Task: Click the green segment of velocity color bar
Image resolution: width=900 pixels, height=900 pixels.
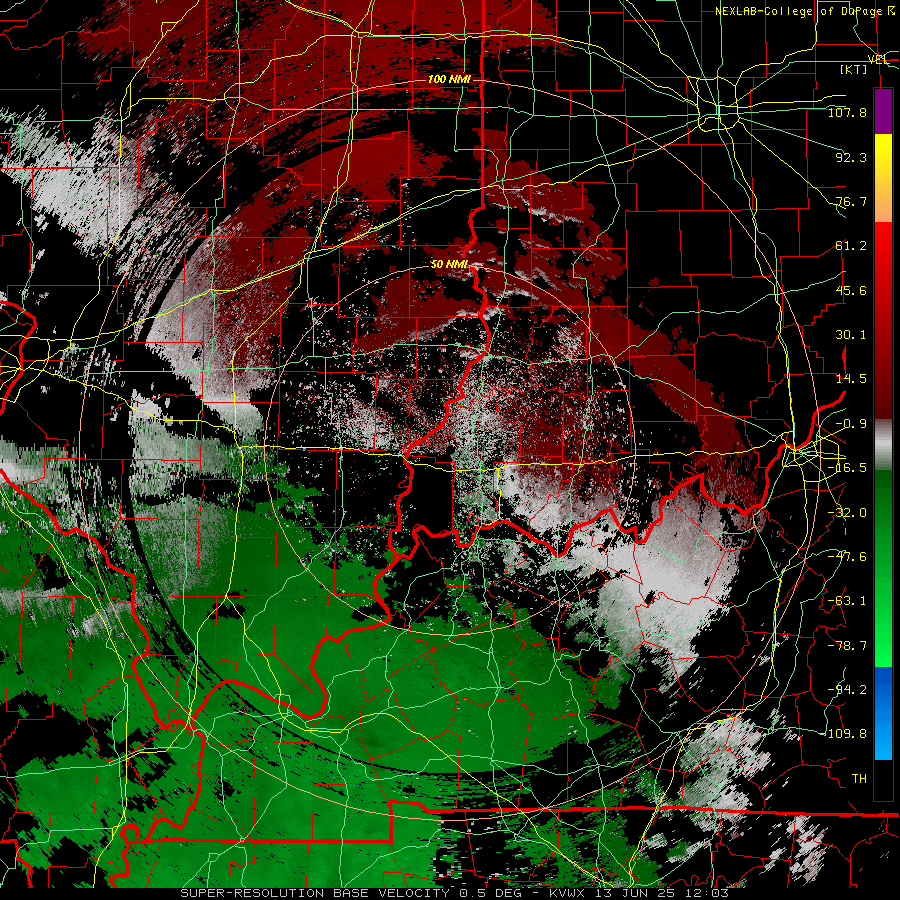Action: (x=883, y=568)
